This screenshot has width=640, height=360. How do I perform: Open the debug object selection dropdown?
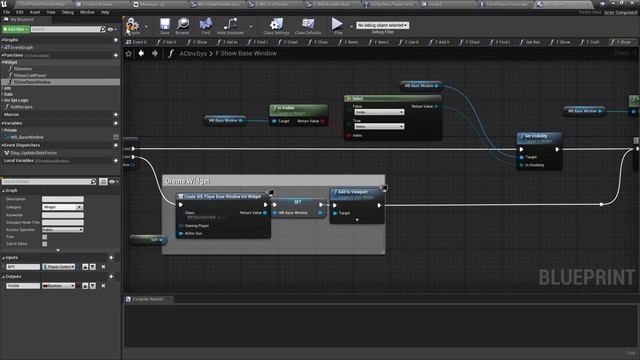click(x=382, y=25)
